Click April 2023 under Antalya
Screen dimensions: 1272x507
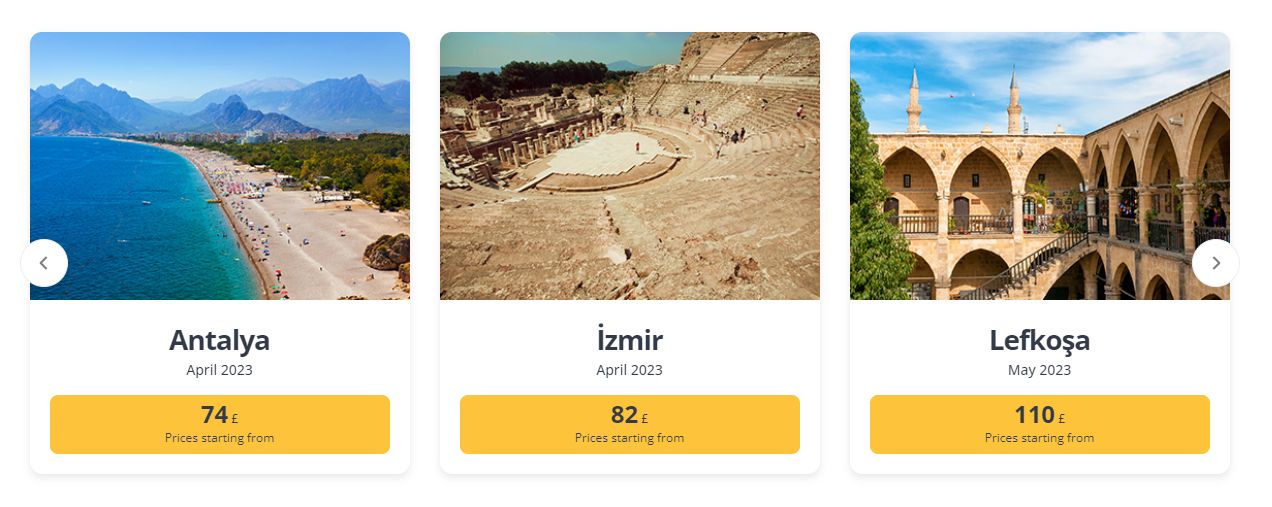[220, 370]
